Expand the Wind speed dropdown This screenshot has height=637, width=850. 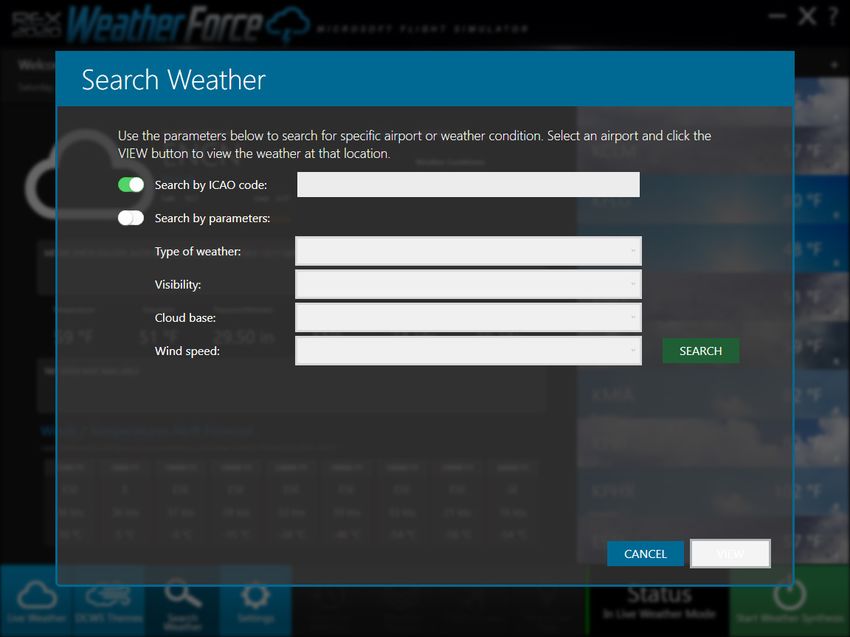click(468, 351)
